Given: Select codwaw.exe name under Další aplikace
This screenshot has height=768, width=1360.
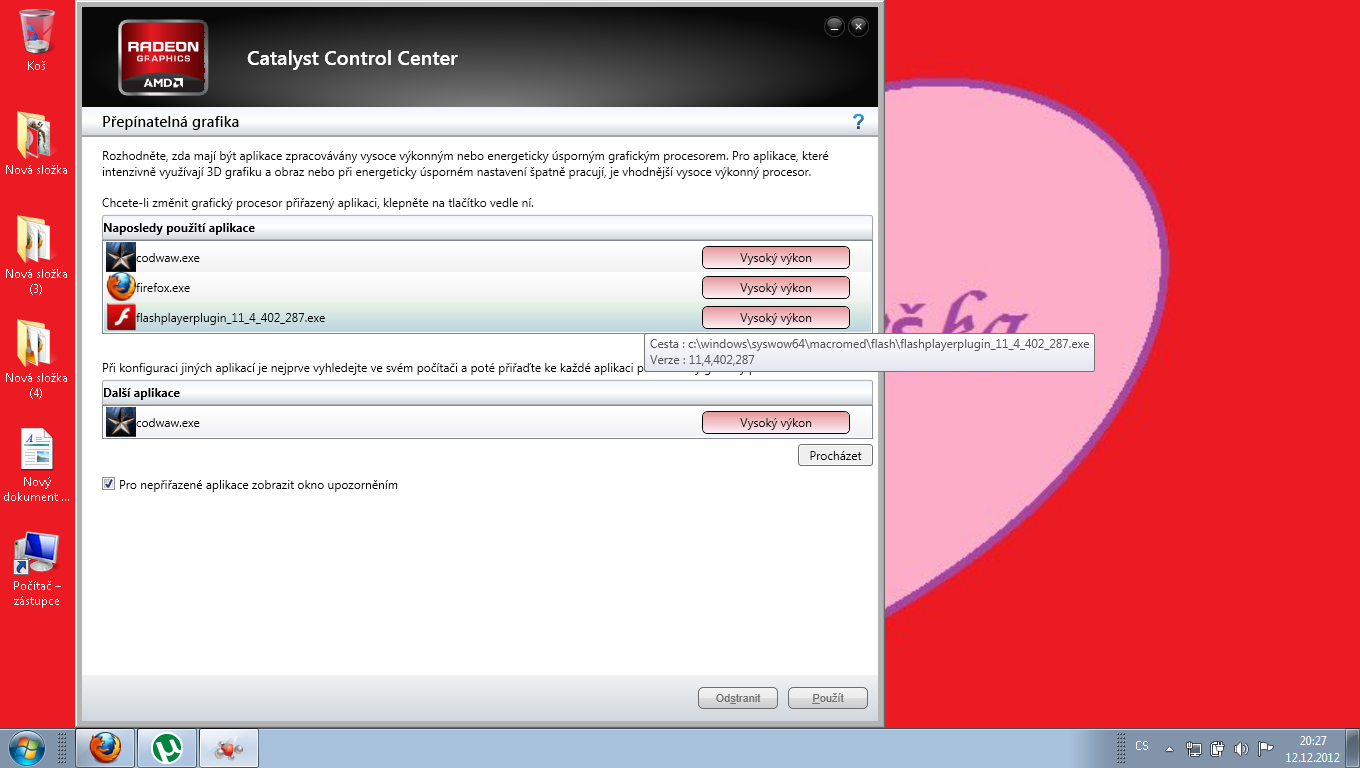Looking at the screenshot, I should [168, 423].
